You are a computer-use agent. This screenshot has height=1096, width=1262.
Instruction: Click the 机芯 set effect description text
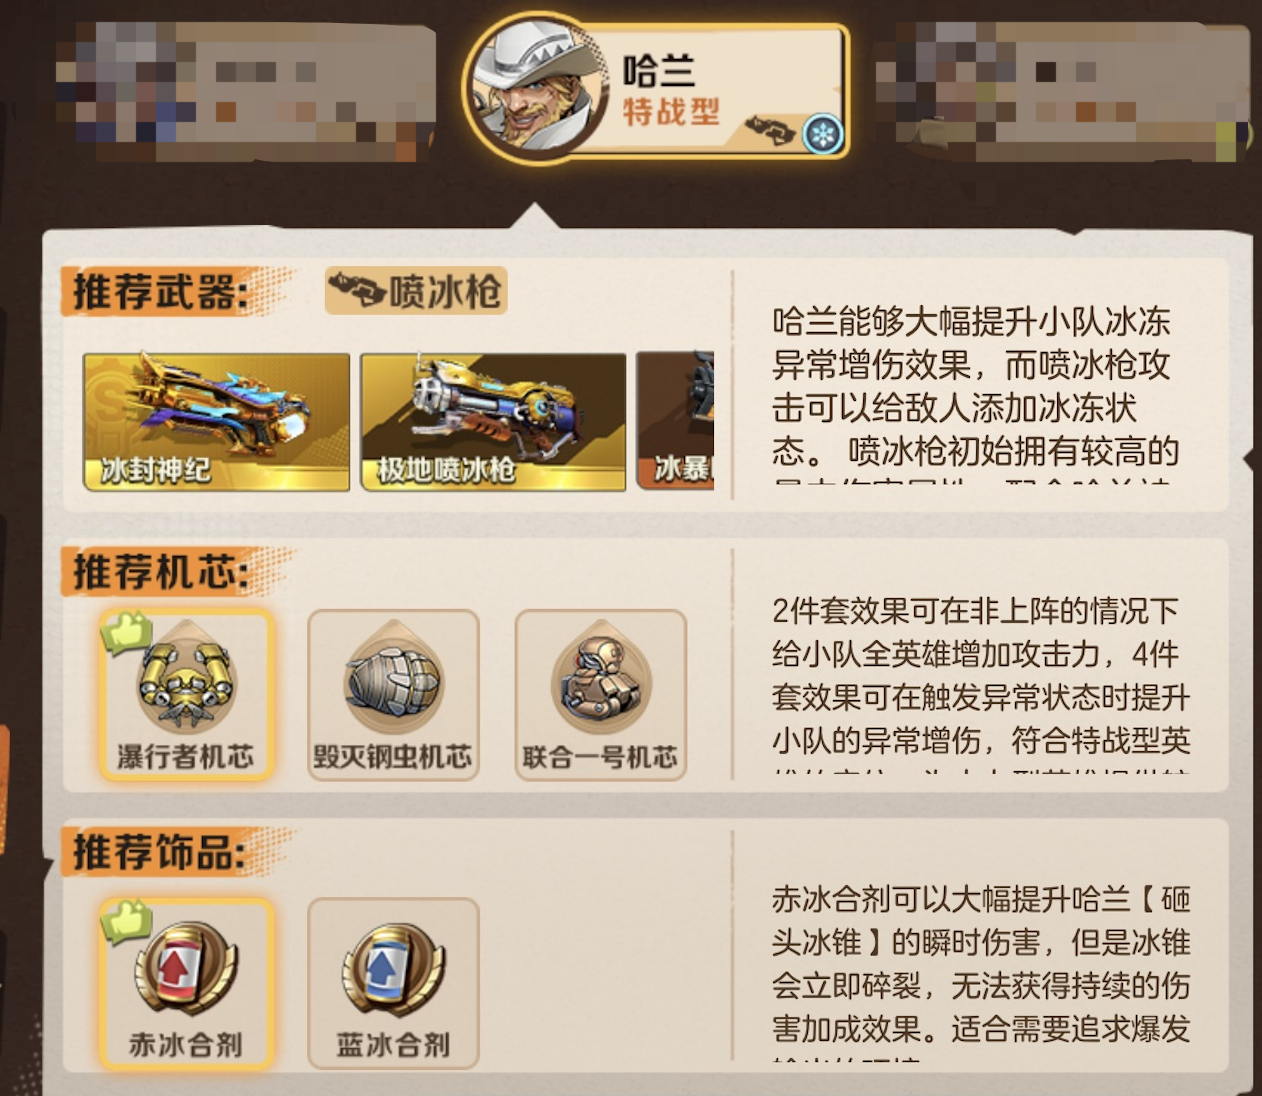(x=981, y=675)
